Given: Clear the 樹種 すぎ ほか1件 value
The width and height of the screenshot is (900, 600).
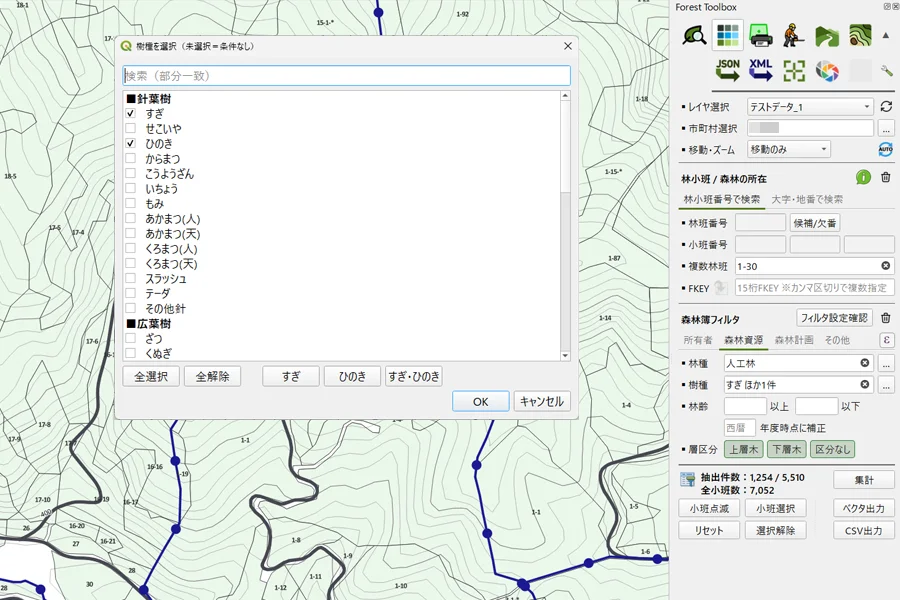Looking at the screenshot, I should point(864,385).
